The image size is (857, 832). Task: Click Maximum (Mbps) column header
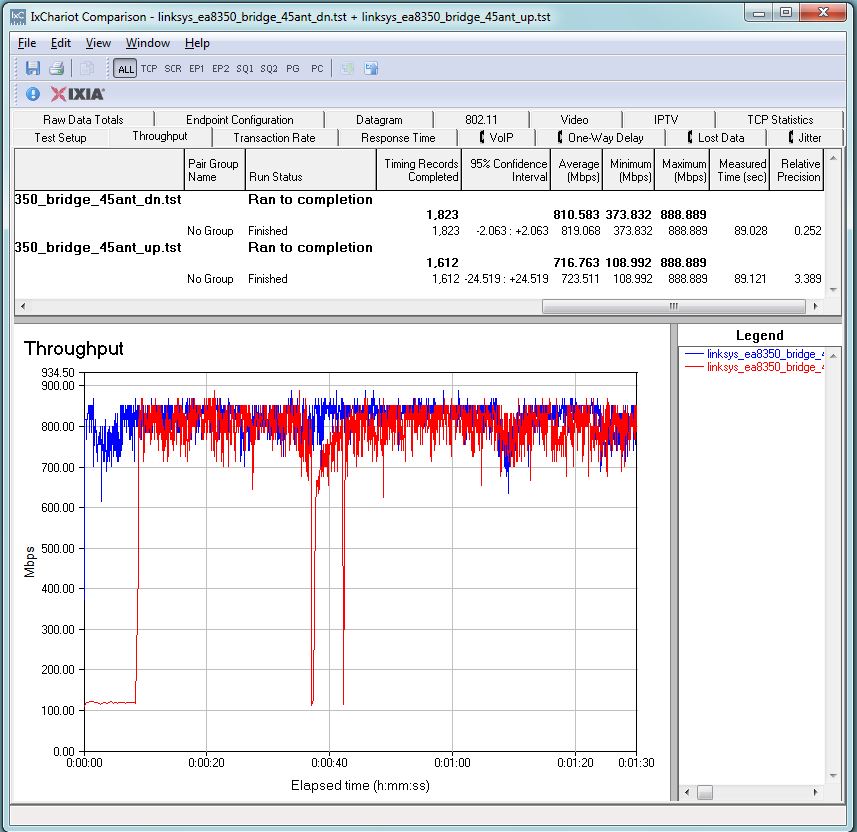pos(682,170)
